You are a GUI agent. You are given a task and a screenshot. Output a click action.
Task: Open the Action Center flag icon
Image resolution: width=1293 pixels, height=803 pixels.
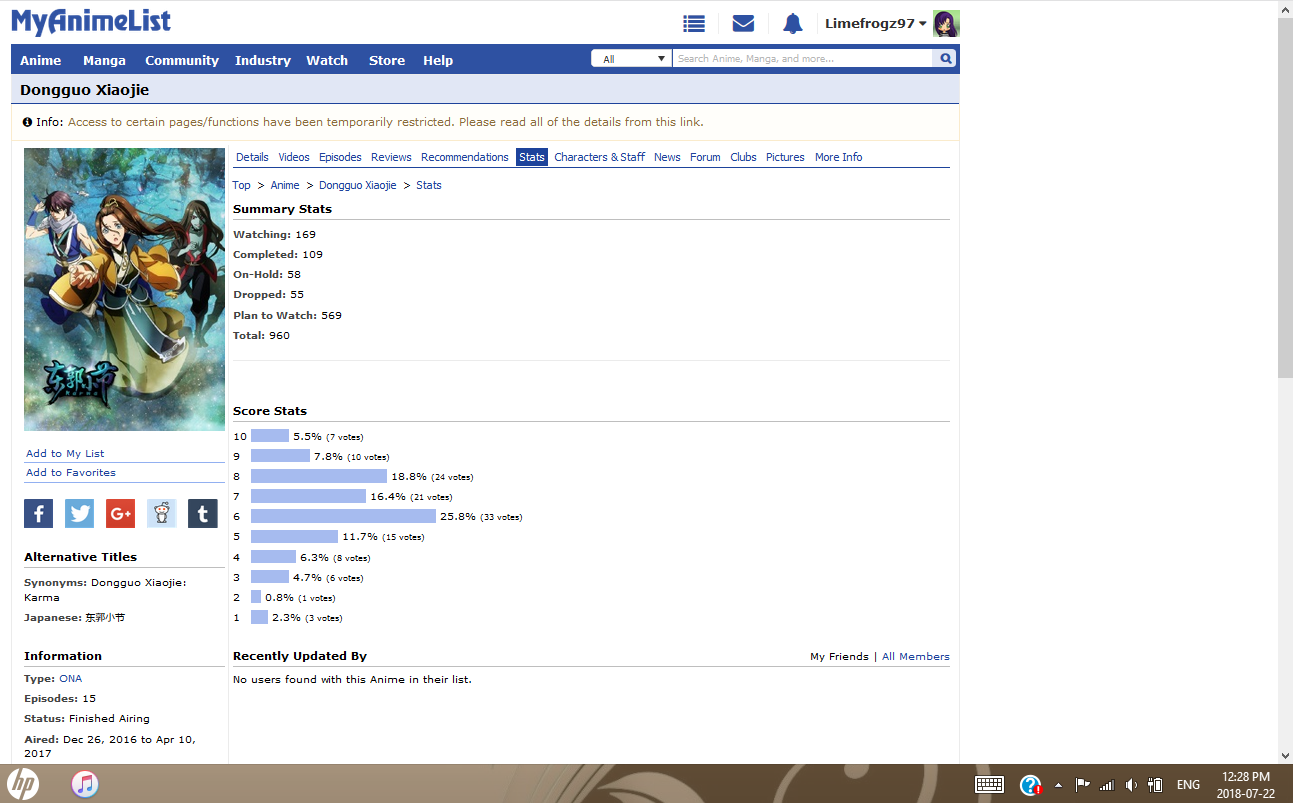tap(1082, 785)
